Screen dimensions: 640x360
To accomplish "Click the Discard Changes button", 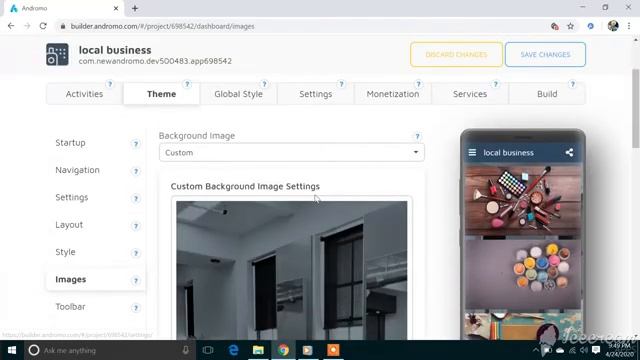I will pos(456,54).
